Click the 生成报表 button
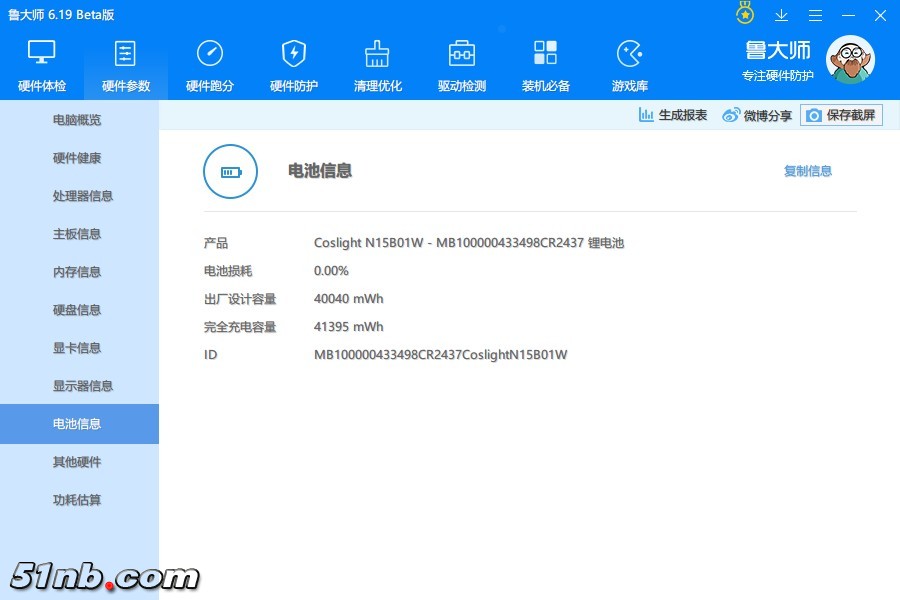The image size is (900, 600). pos(673,115)
